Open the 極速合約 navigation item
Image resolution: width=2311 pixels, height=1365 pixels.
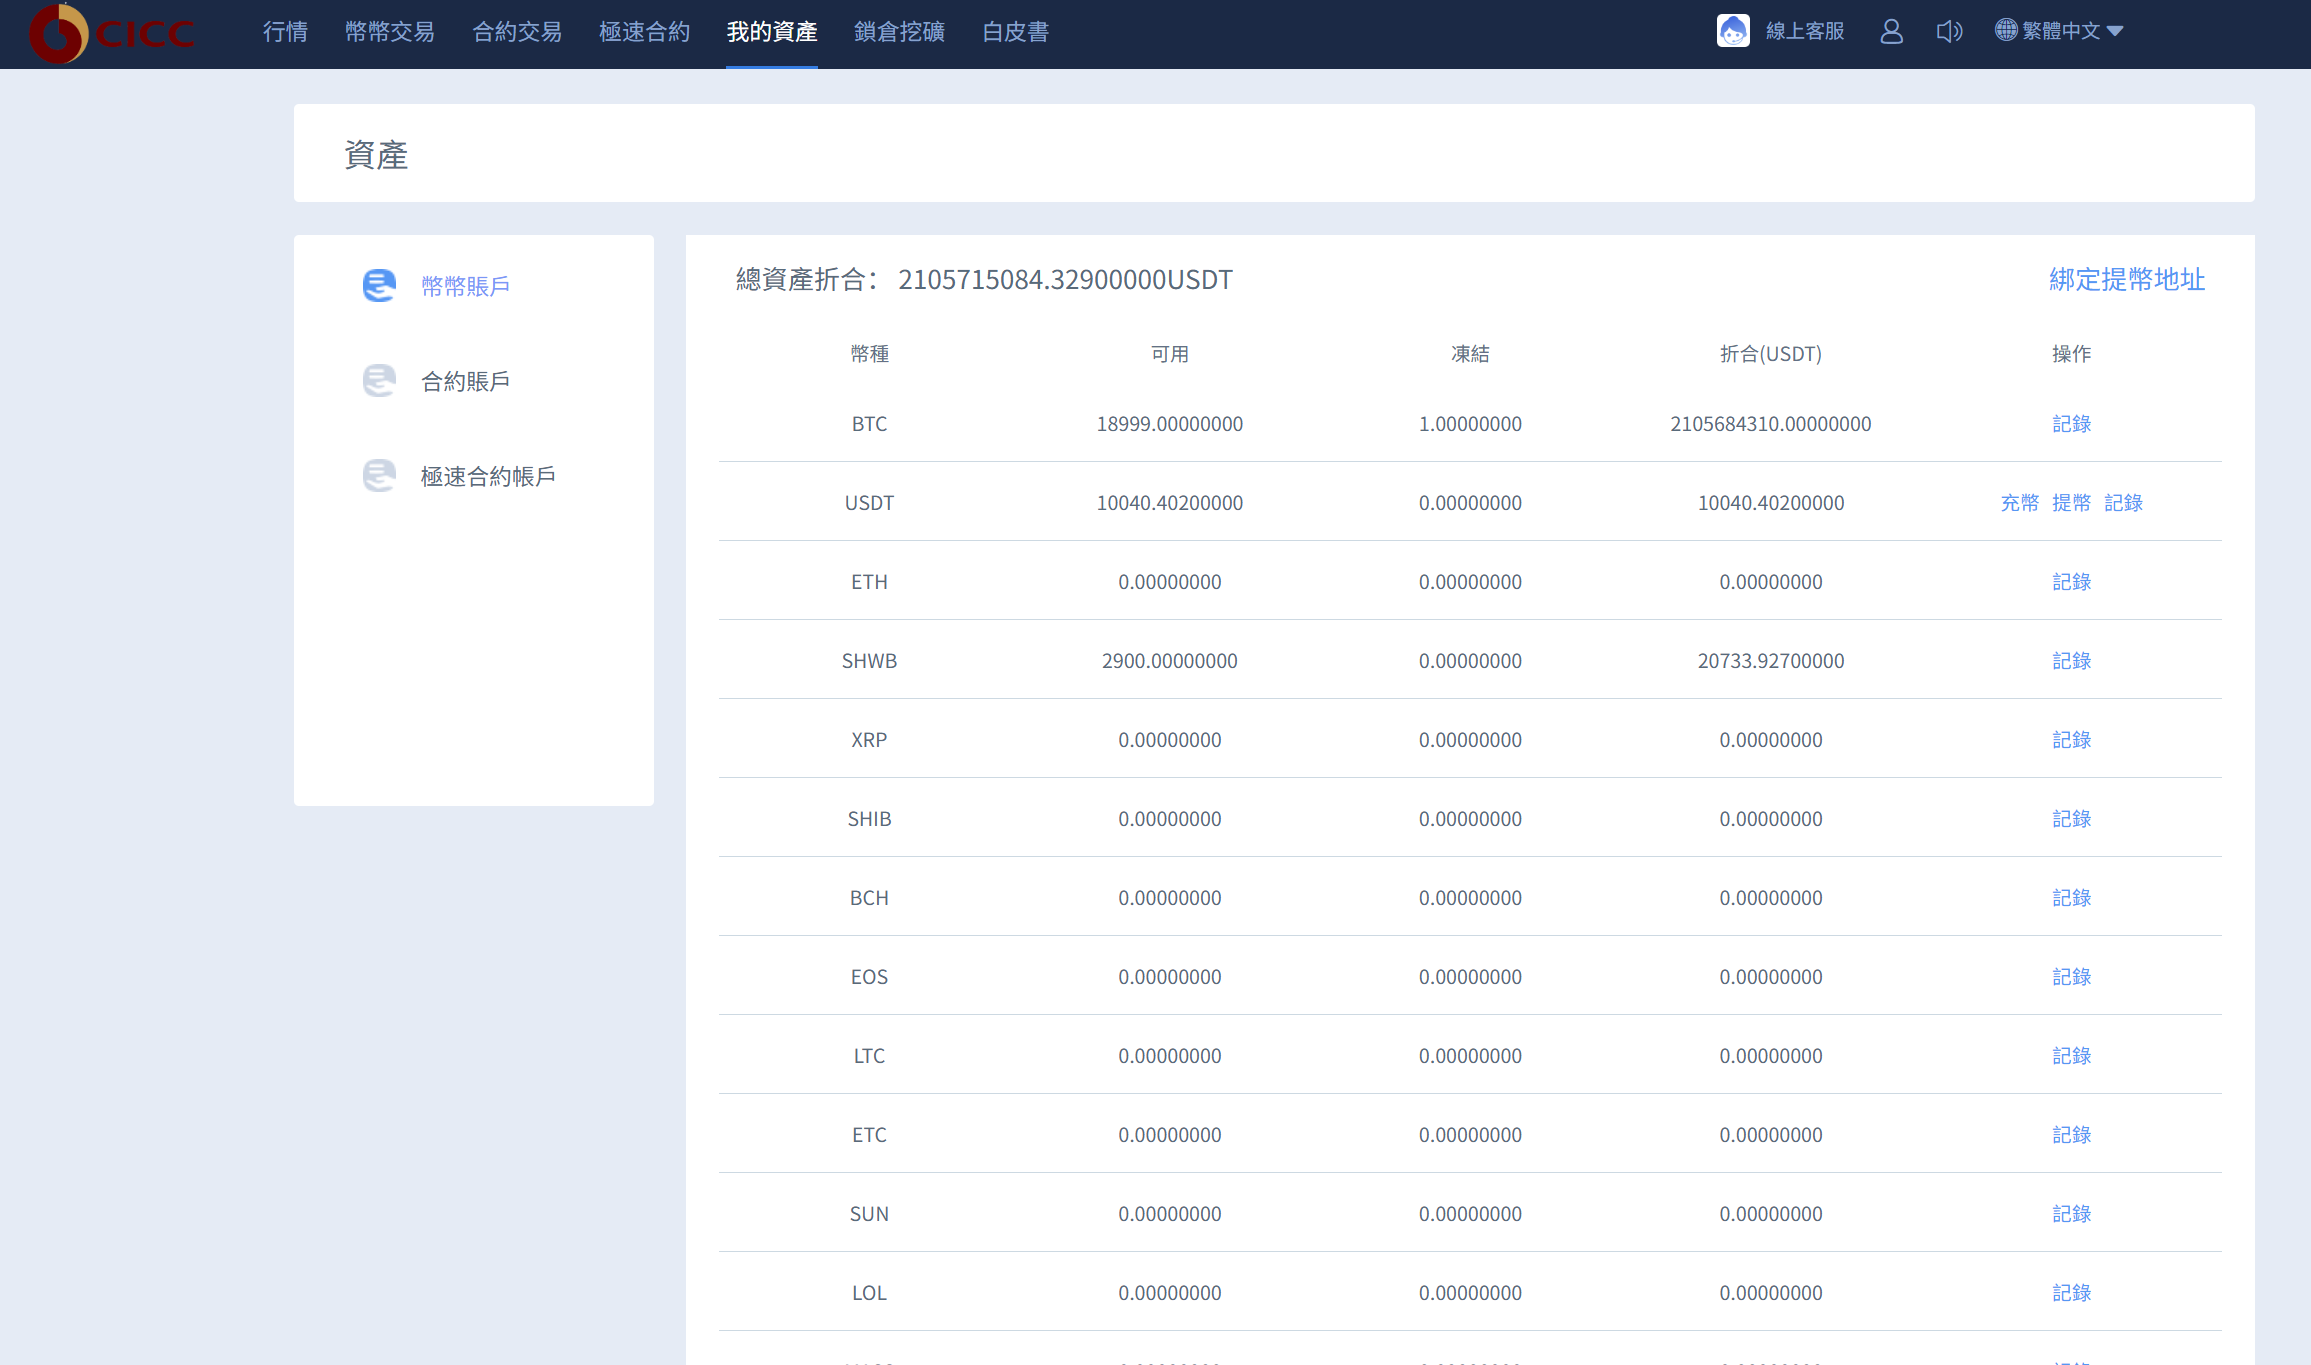click(x=644, y=32)
